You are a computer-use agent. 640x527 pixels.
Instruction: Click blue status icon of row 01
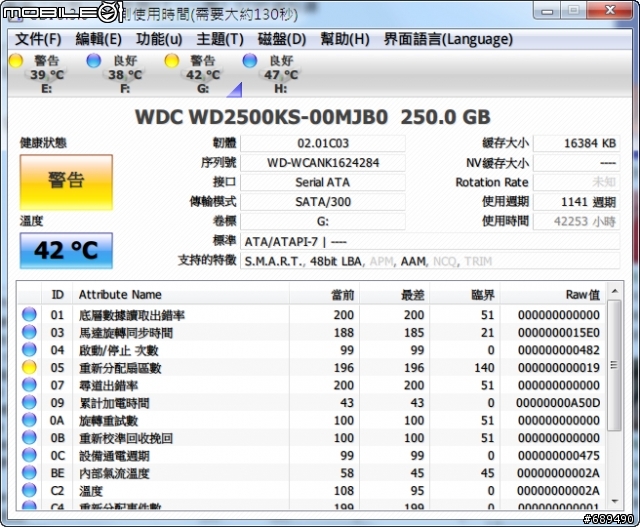click(29, 314)
